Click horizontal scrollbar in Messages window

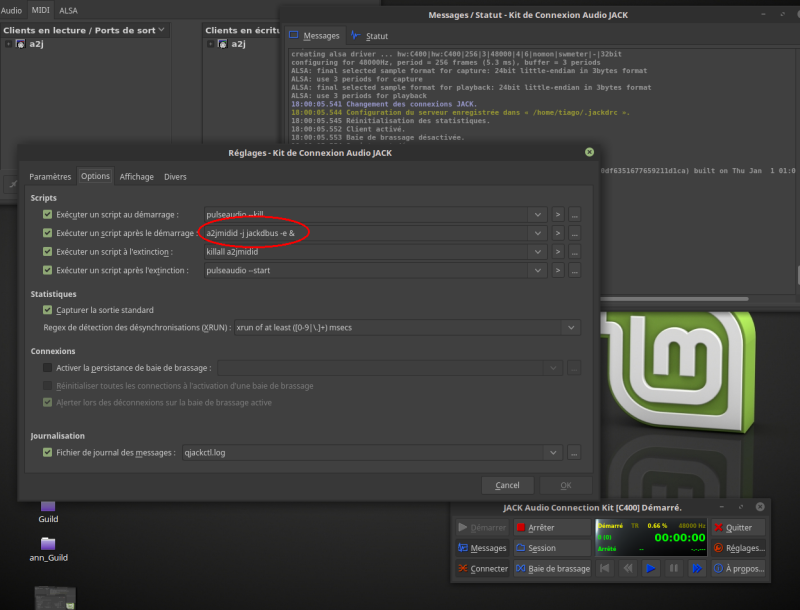point(673,299)
